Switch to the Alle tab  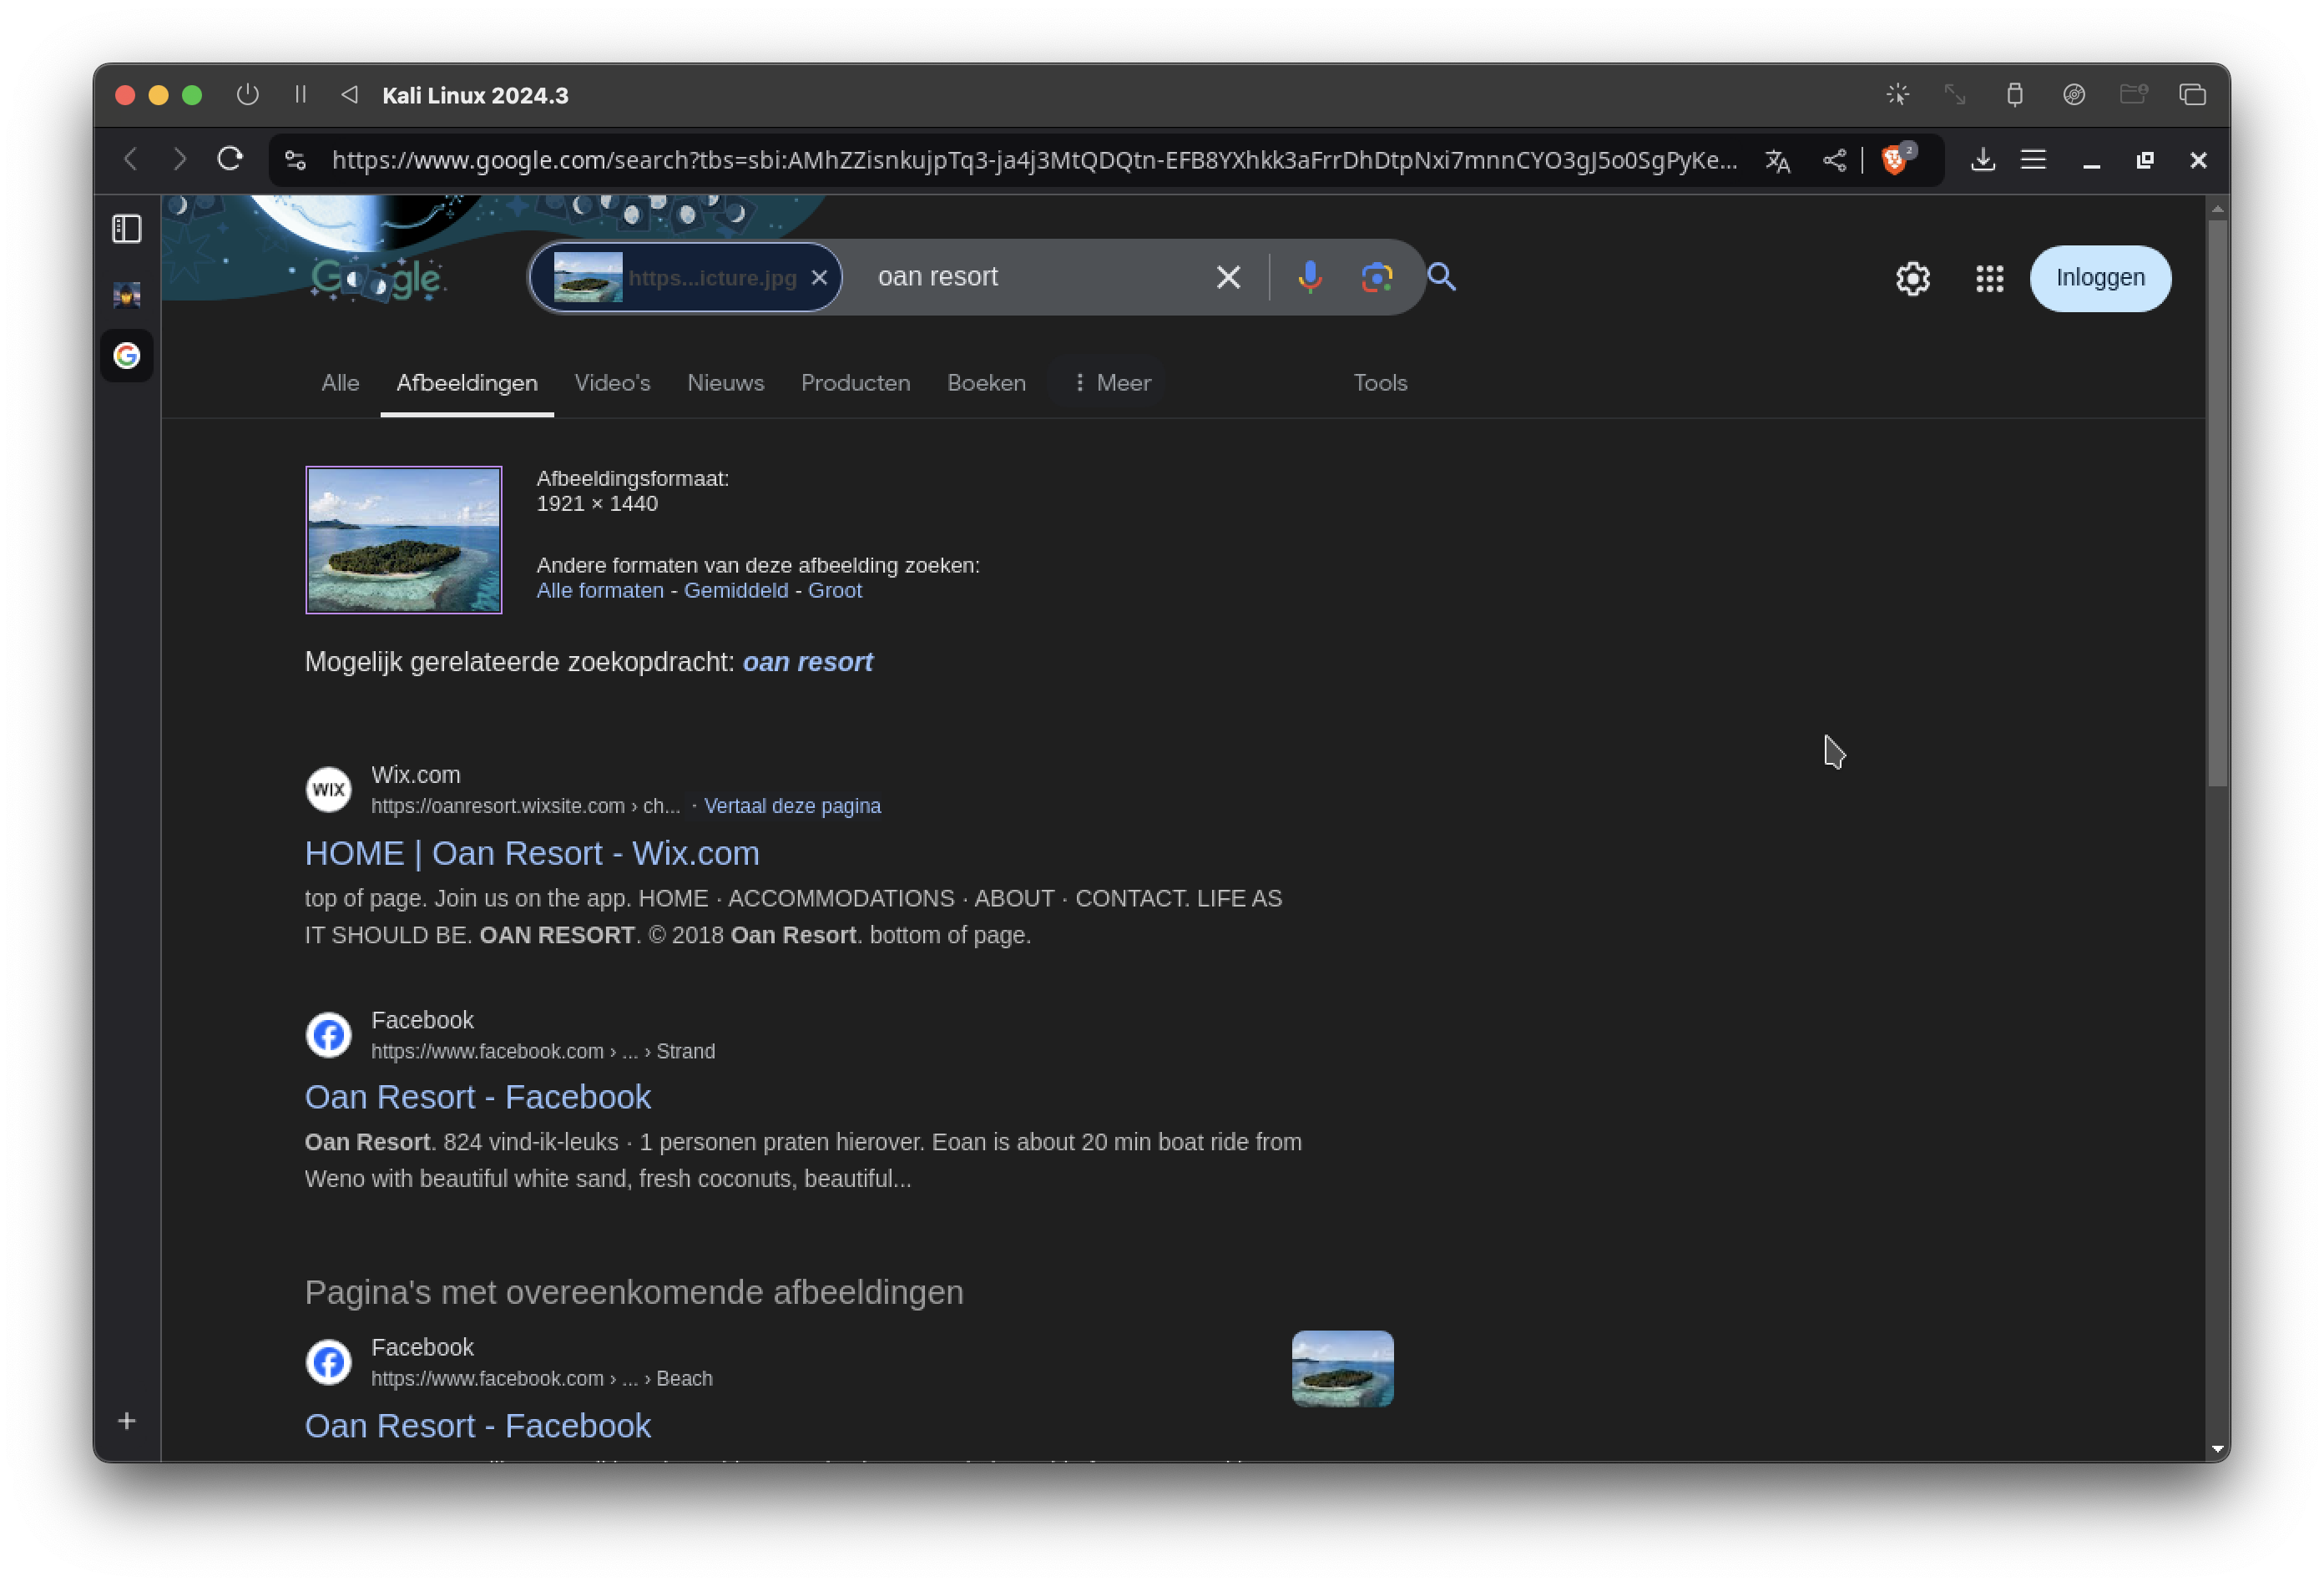[x=340, y=383]
